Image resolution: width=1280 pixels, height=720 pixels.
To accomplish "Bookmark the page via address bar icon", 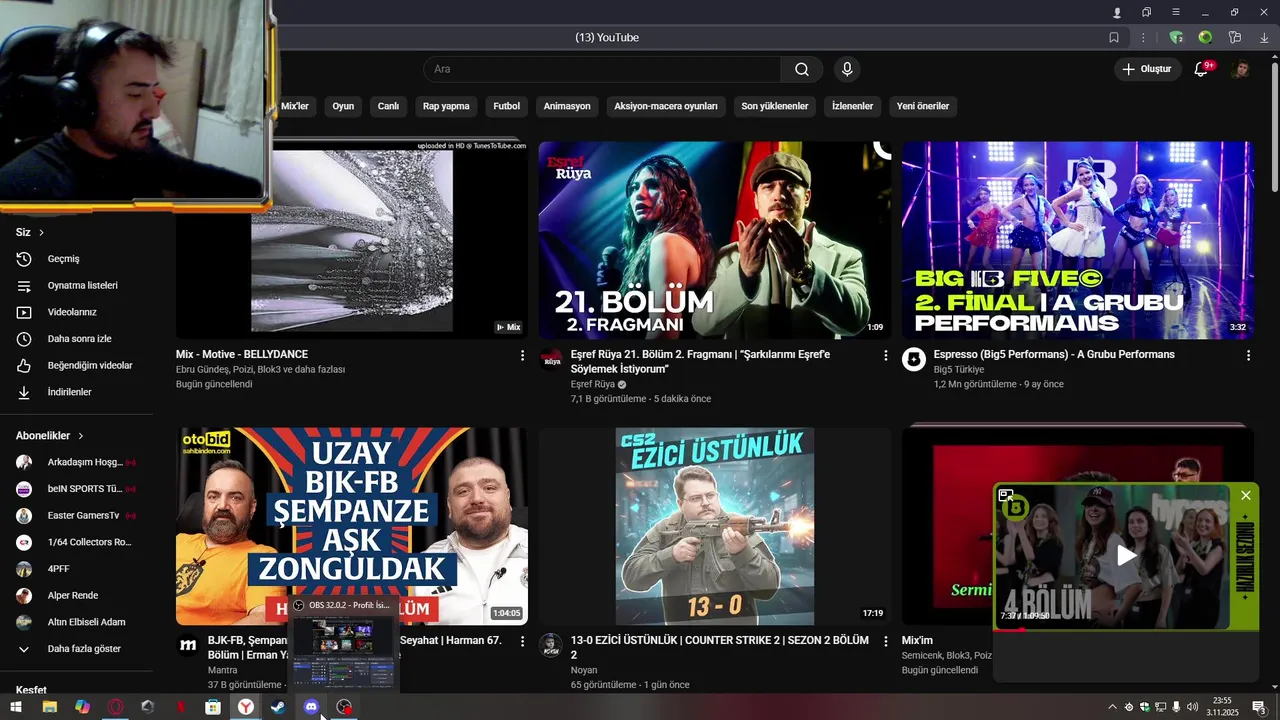I will (1114, 37).
